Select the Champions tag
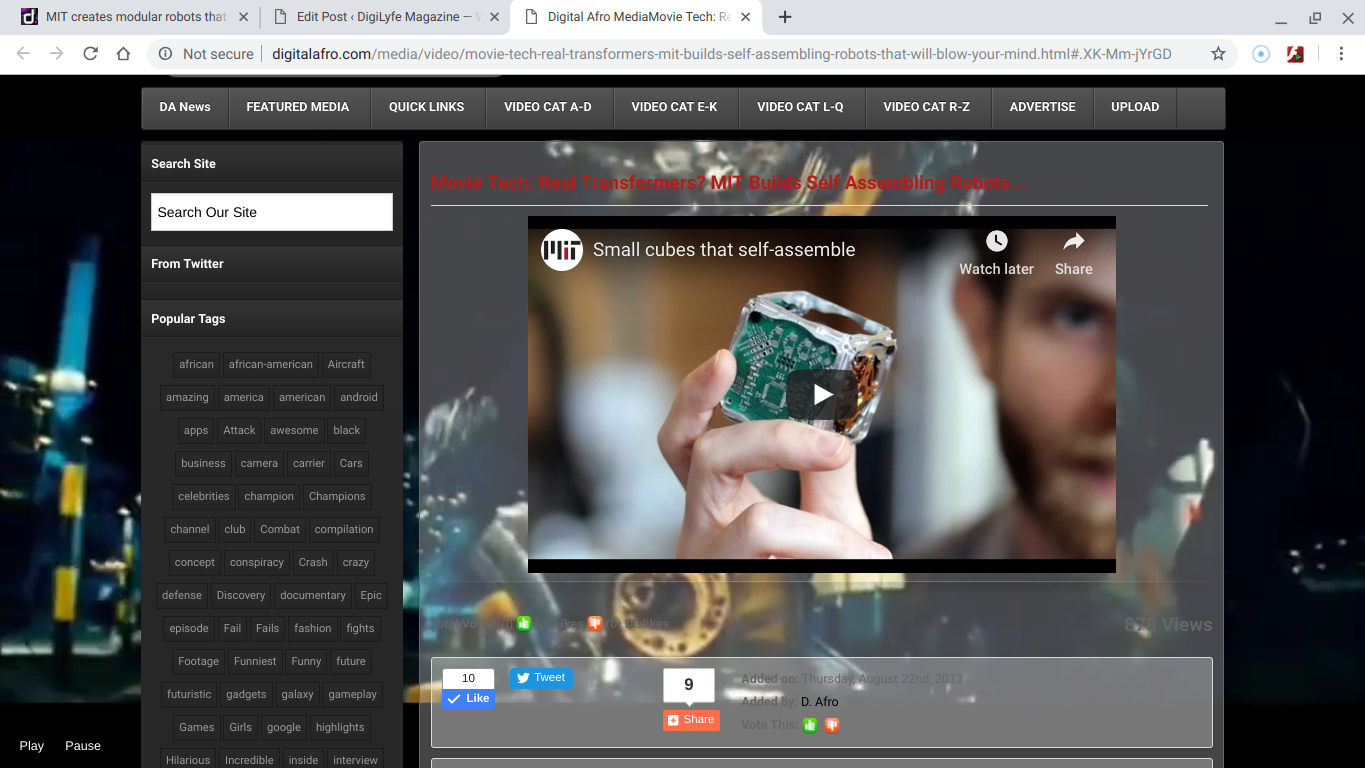The image size is (1365, 768). point(337,496)
